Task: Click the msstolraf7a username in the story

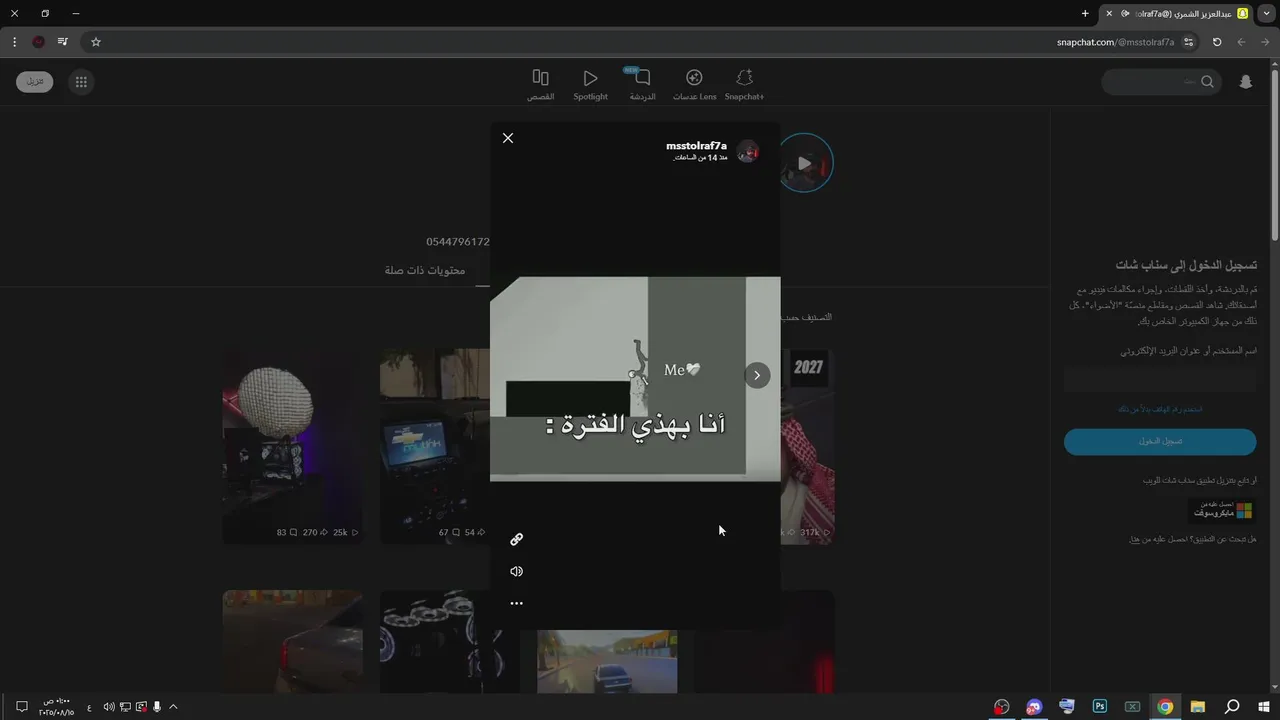Action: (696, 146)
